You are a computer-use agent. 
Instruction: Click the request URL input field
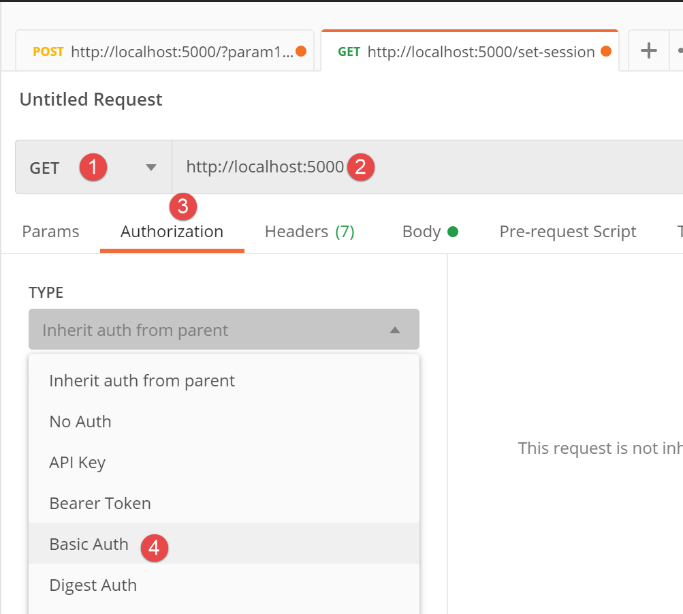tap(500, 167)
